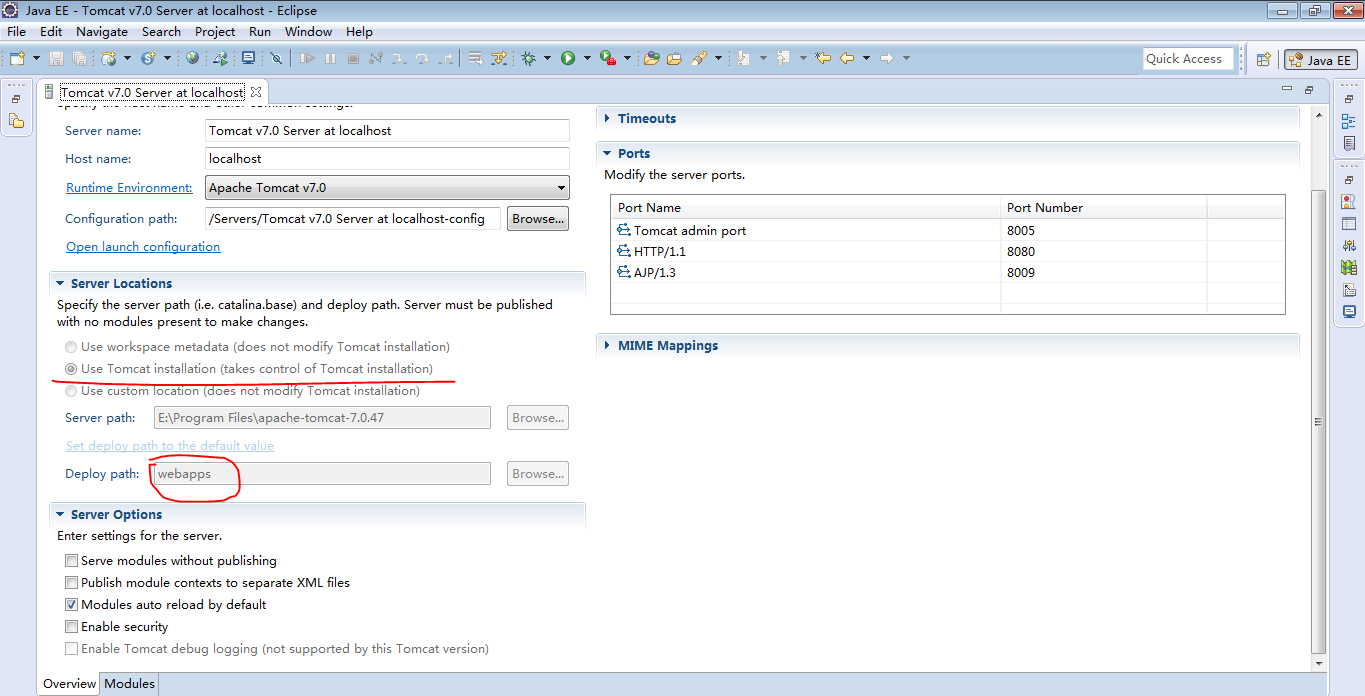Open the Task List icon in right sidebar
This screenshot has width=1365, height=696.
coord(1349,144)
